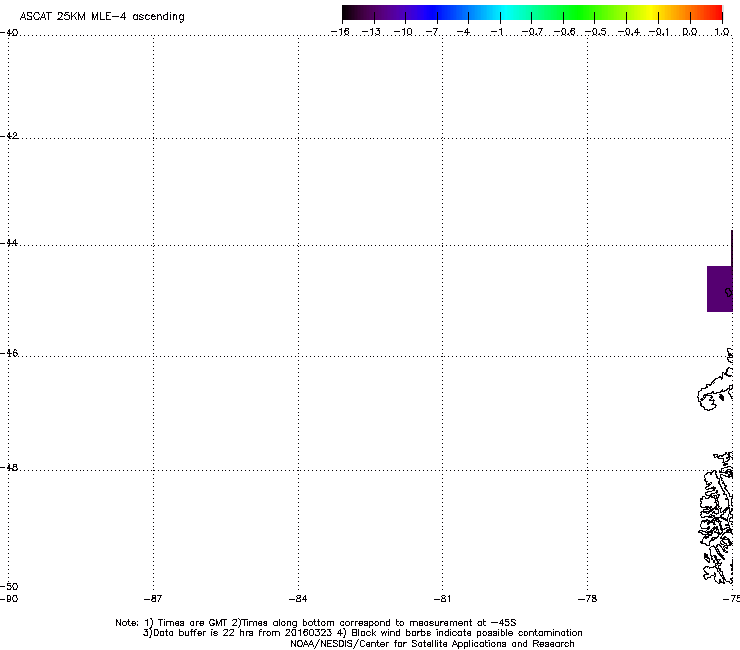Click the -44 latitude axis label

coord(9,243)
